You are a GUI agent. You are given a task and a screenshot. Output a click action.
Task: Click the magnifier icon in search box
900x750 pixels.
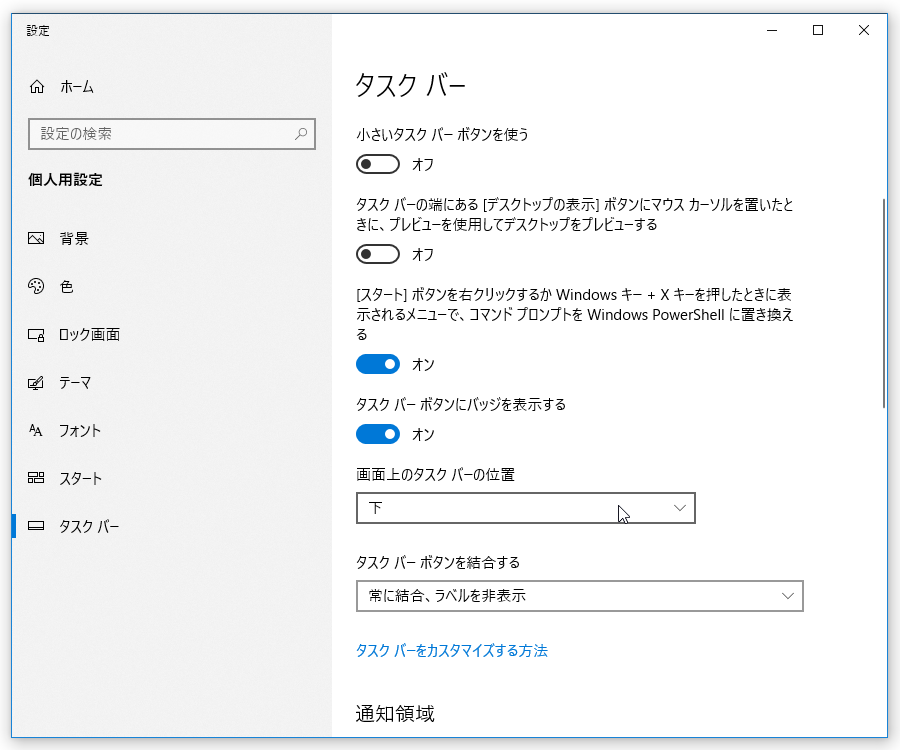[x=301, y=134]
